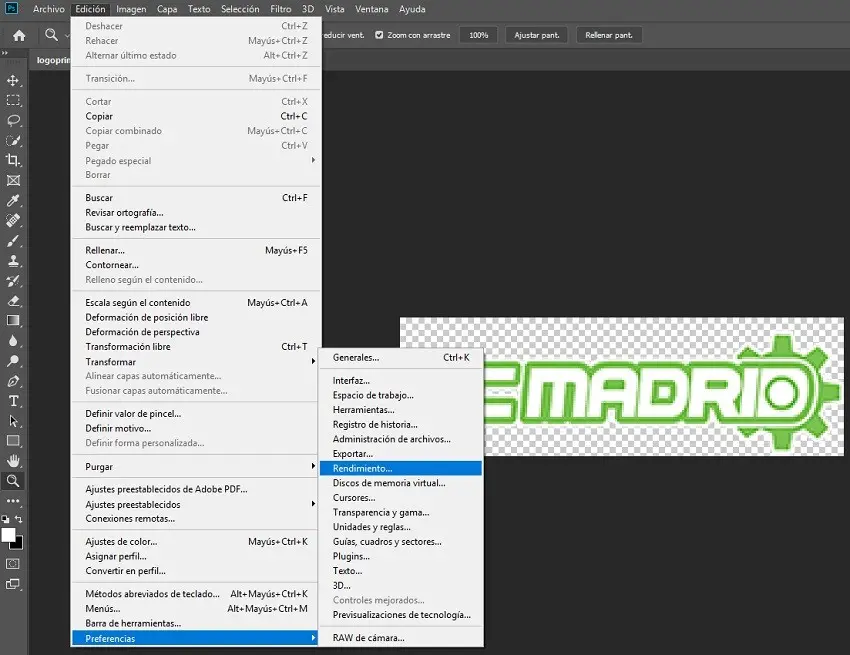
Task: Choose Ajustes de color... command
Action: [195, 542]
